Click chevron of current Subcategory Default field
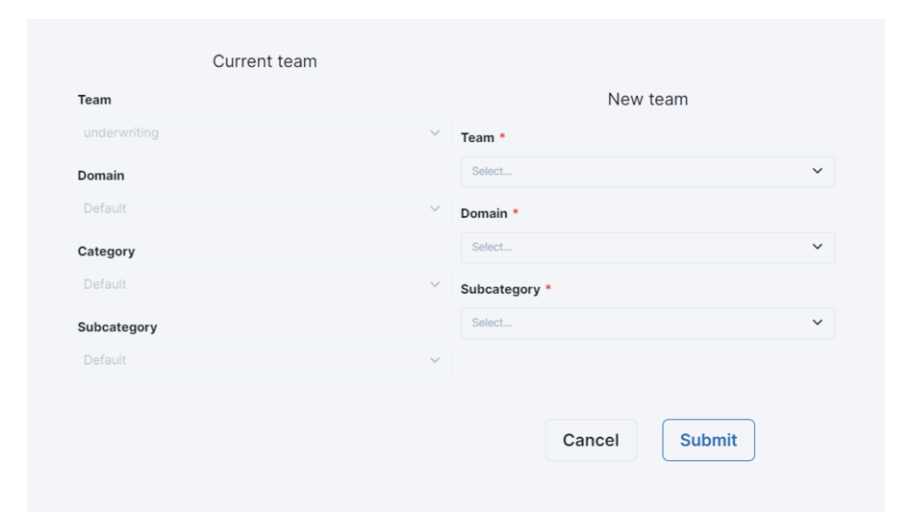The image size is (906, 528). (x=434, y=360)
